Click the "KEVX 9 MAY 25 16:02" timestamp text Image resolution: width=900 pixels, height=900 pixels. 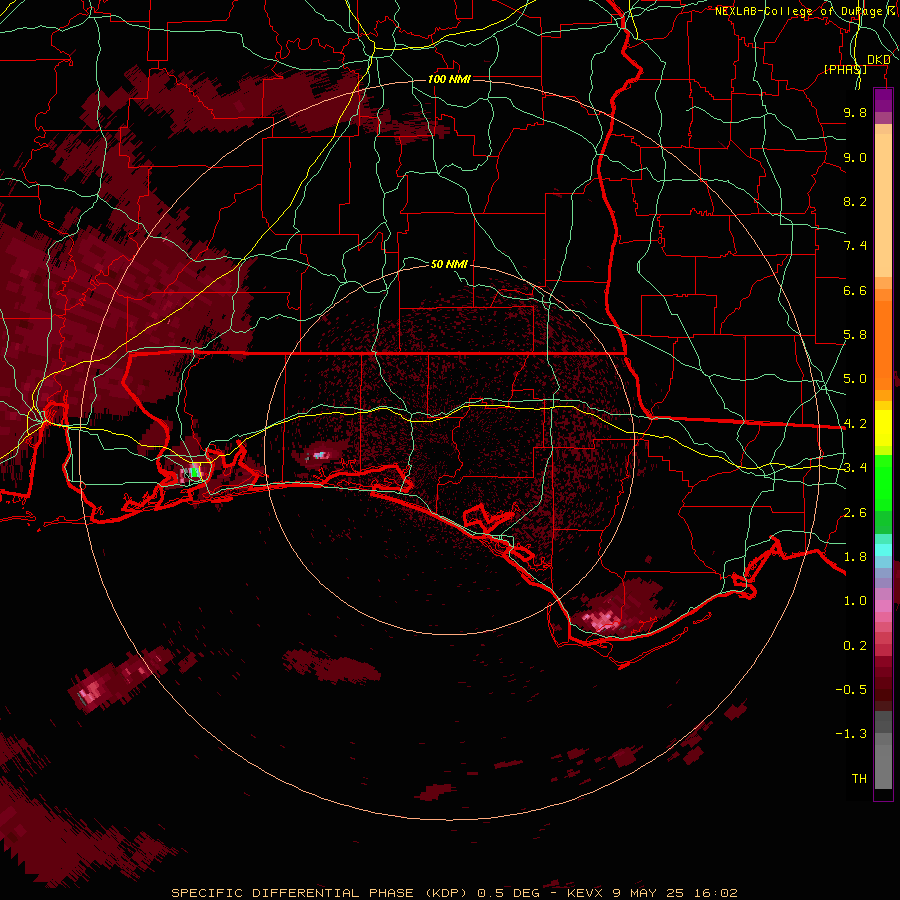(652, 893)
